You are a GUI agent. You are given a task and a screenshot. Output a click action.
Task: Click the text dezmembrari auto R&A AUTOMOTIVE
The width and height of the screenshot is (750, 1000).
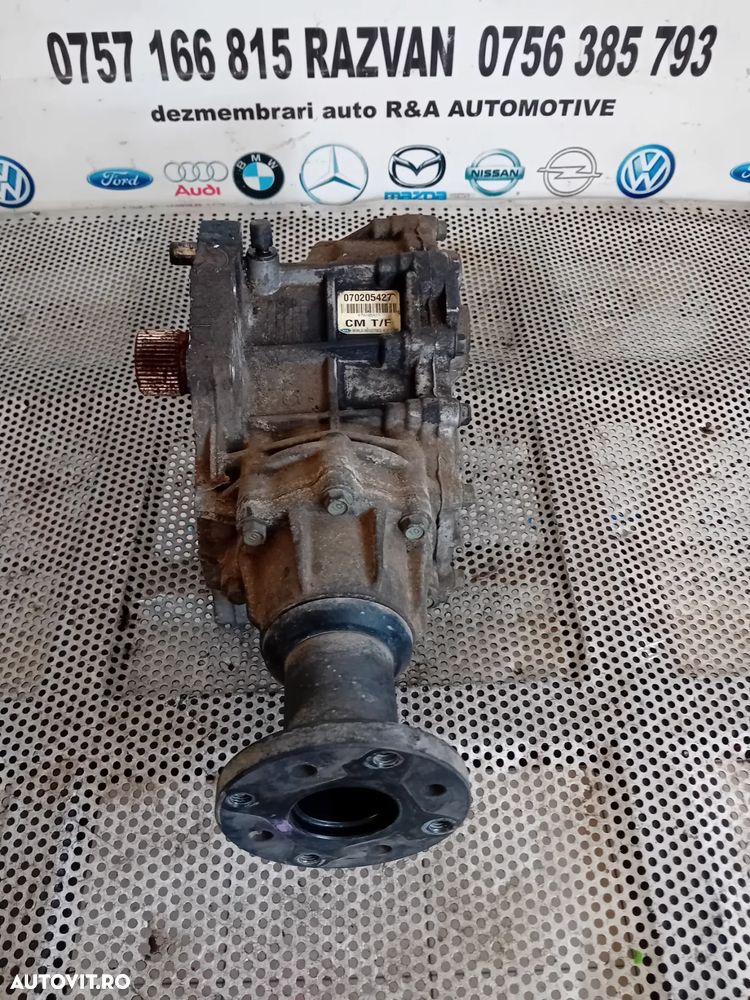[x=383, y=110]
